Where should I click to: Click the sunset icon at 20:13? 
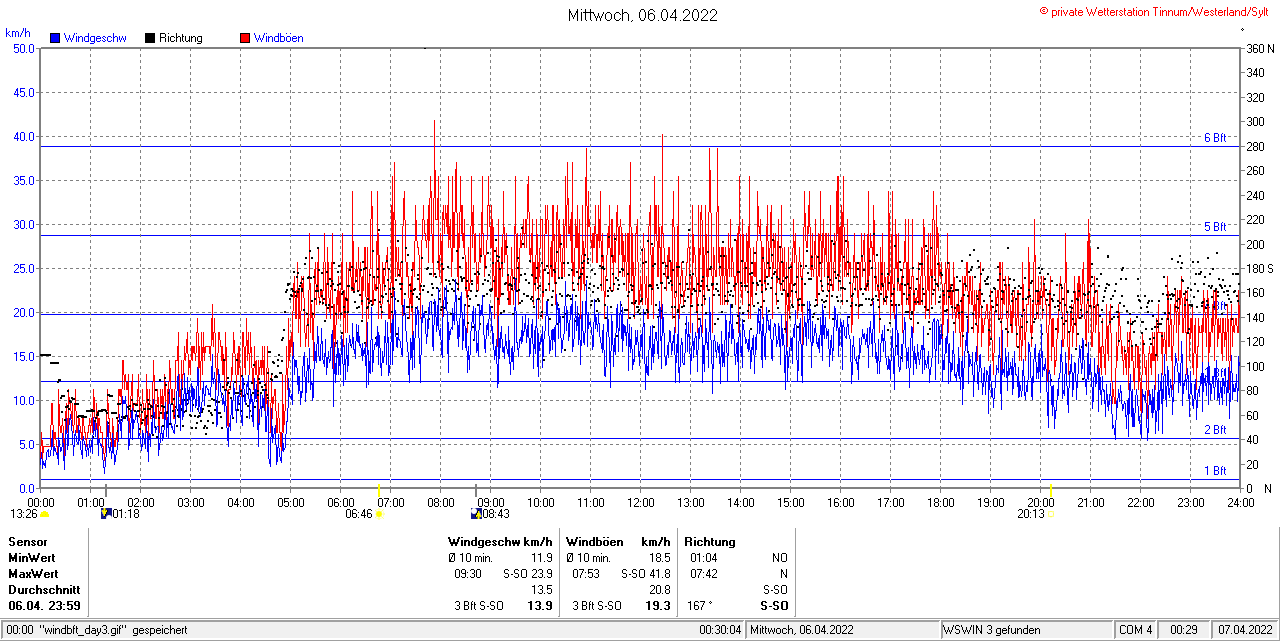tap(1051, 514)
